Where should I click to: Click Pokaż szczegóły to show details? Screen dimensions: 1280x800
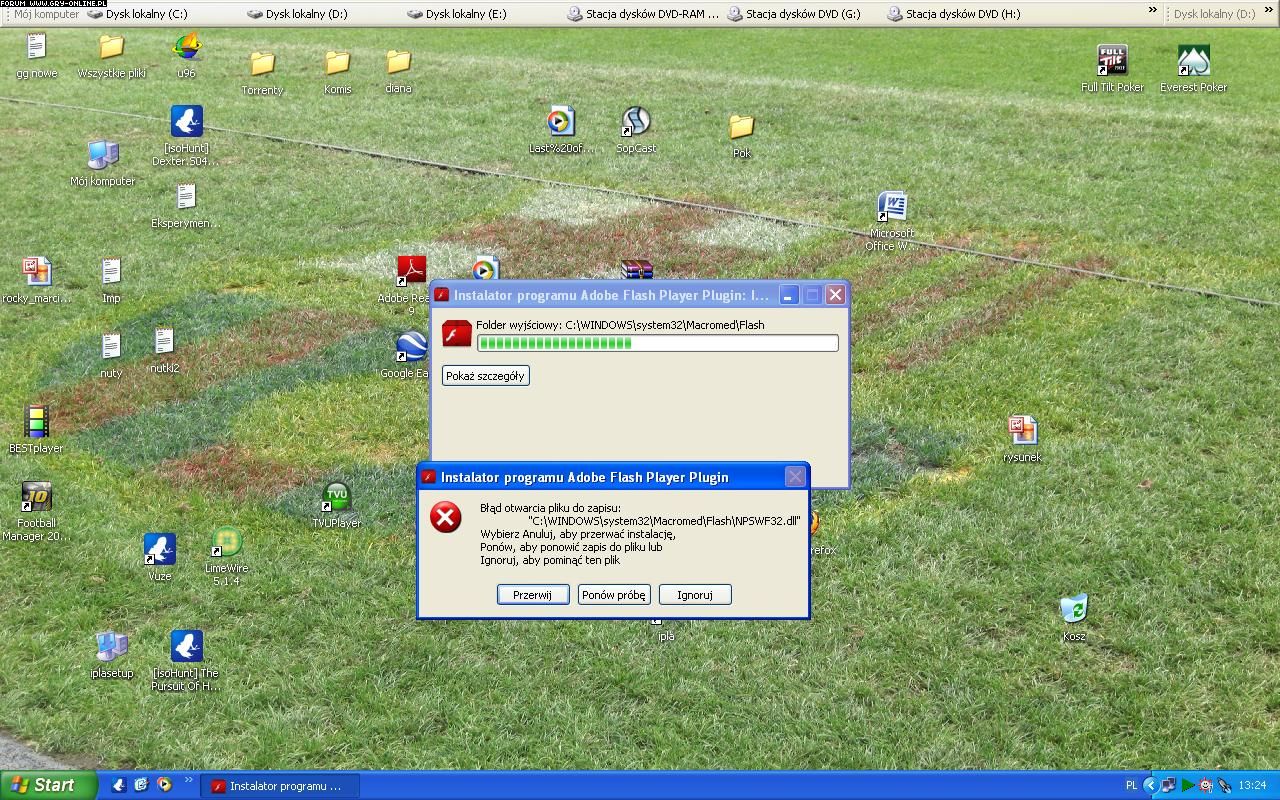point(485,376)
